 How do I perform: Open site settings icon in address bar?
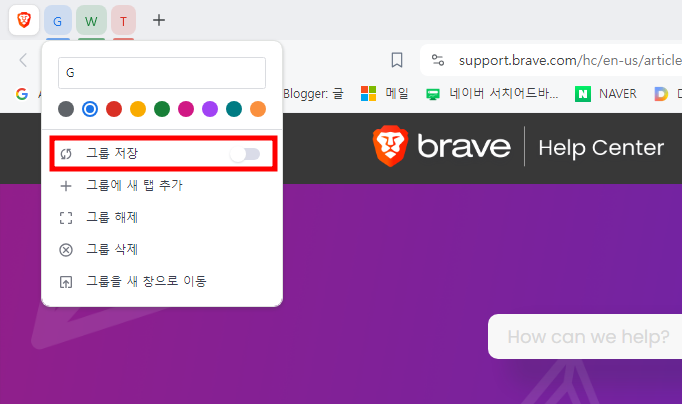438,60
